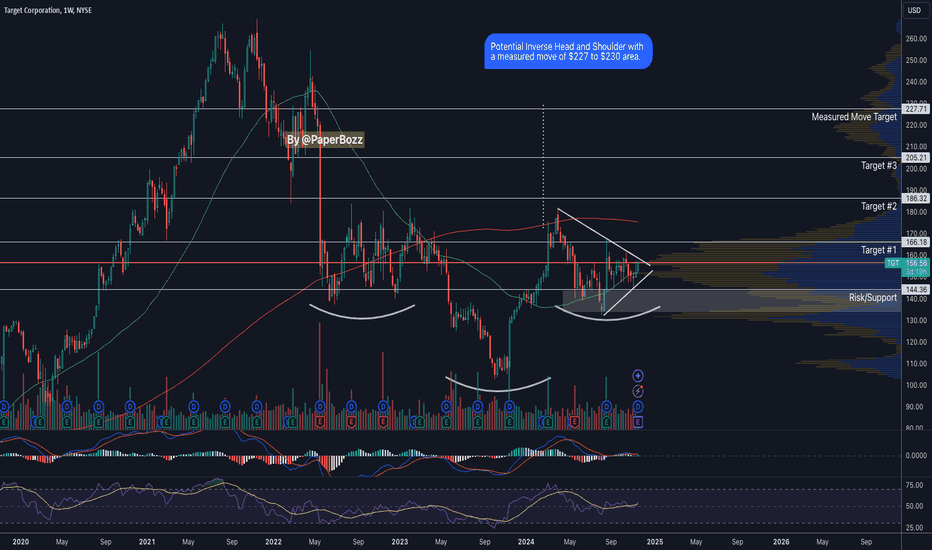Click the 100.00 price axis value

click(916, 385)
